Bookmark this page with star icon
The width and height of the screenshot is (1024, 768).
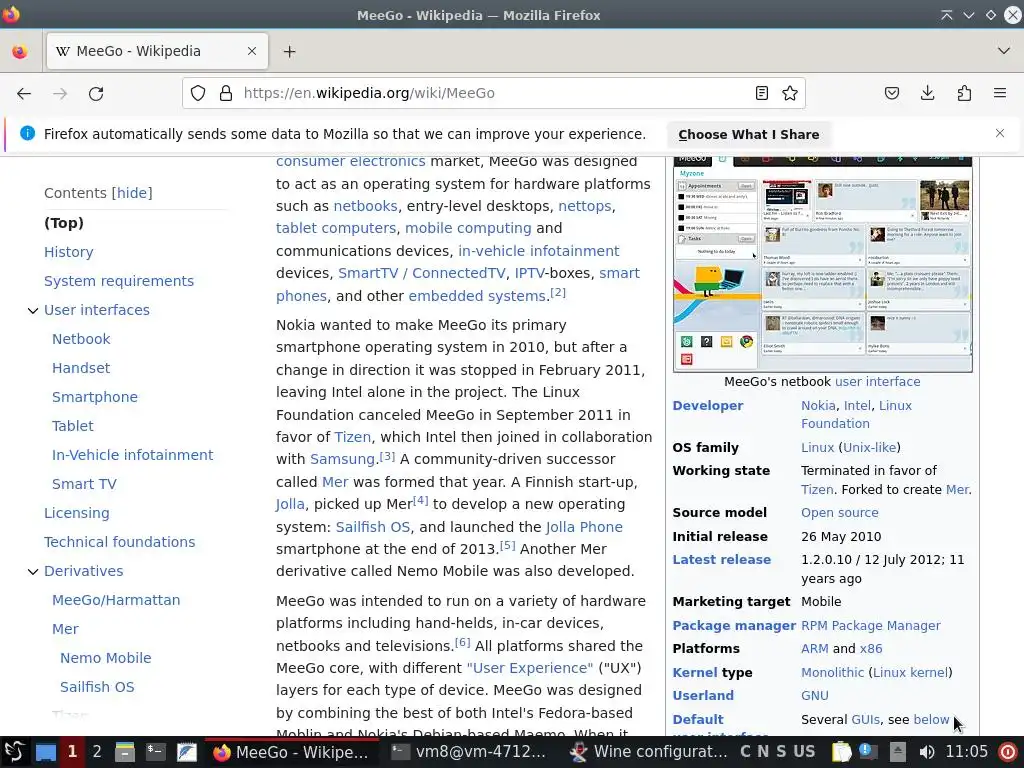790,93
